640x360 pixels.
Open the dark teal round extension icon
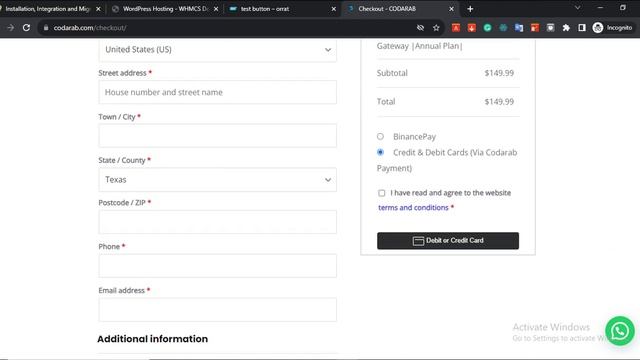tap(503, 28)
